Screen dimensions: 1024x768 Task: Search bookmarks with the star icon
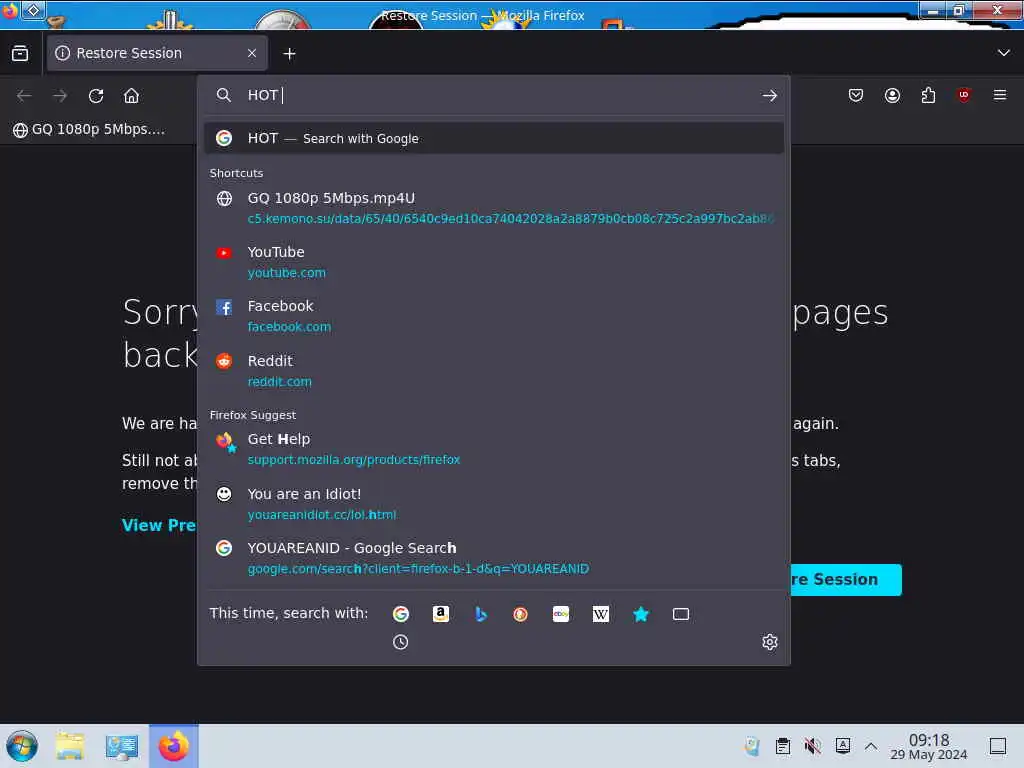(641, 614)
